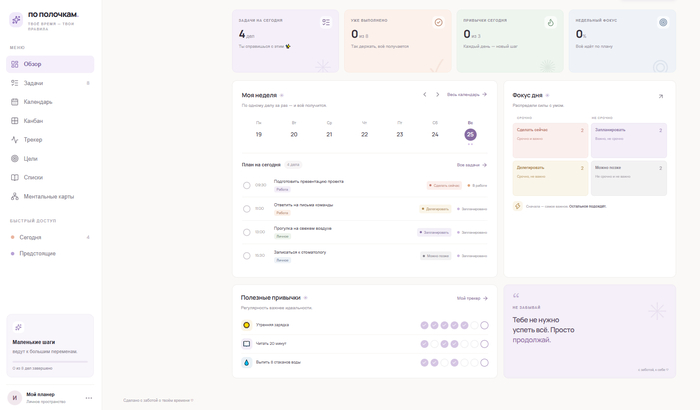The image size is (700, 410).
Task: Click the Маленькие шаги progress bar
Action: pos(50,361)
